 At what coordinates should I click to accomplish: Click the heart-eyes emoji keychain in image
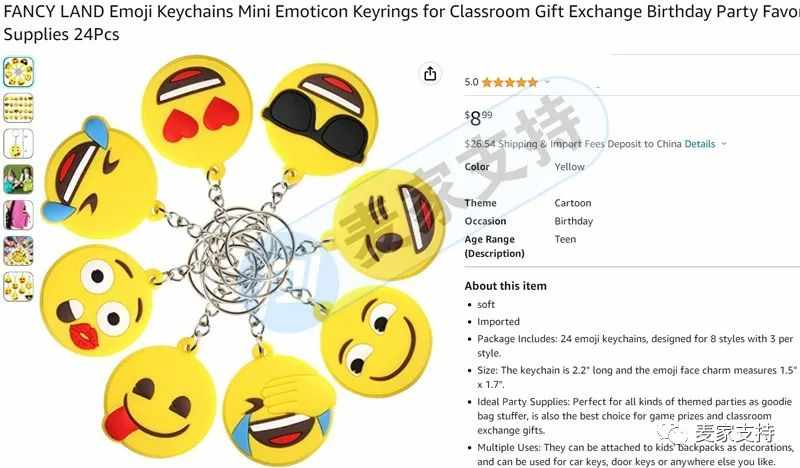[197, 111]
